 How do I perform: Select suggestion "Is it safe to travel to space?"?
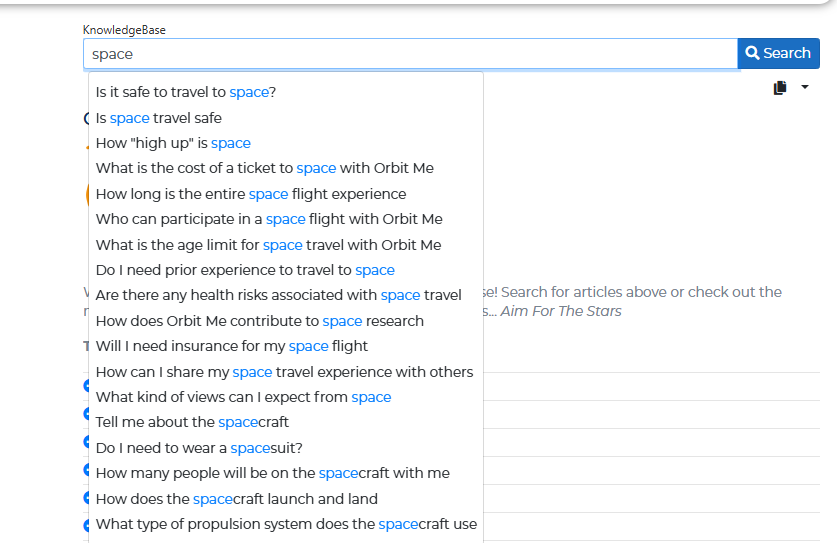click(x=186, y=92)
